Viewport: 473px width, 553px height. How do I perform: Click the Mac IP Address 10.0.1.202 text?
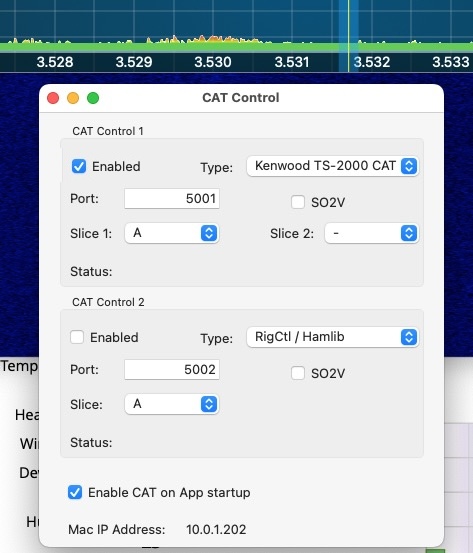216,529
